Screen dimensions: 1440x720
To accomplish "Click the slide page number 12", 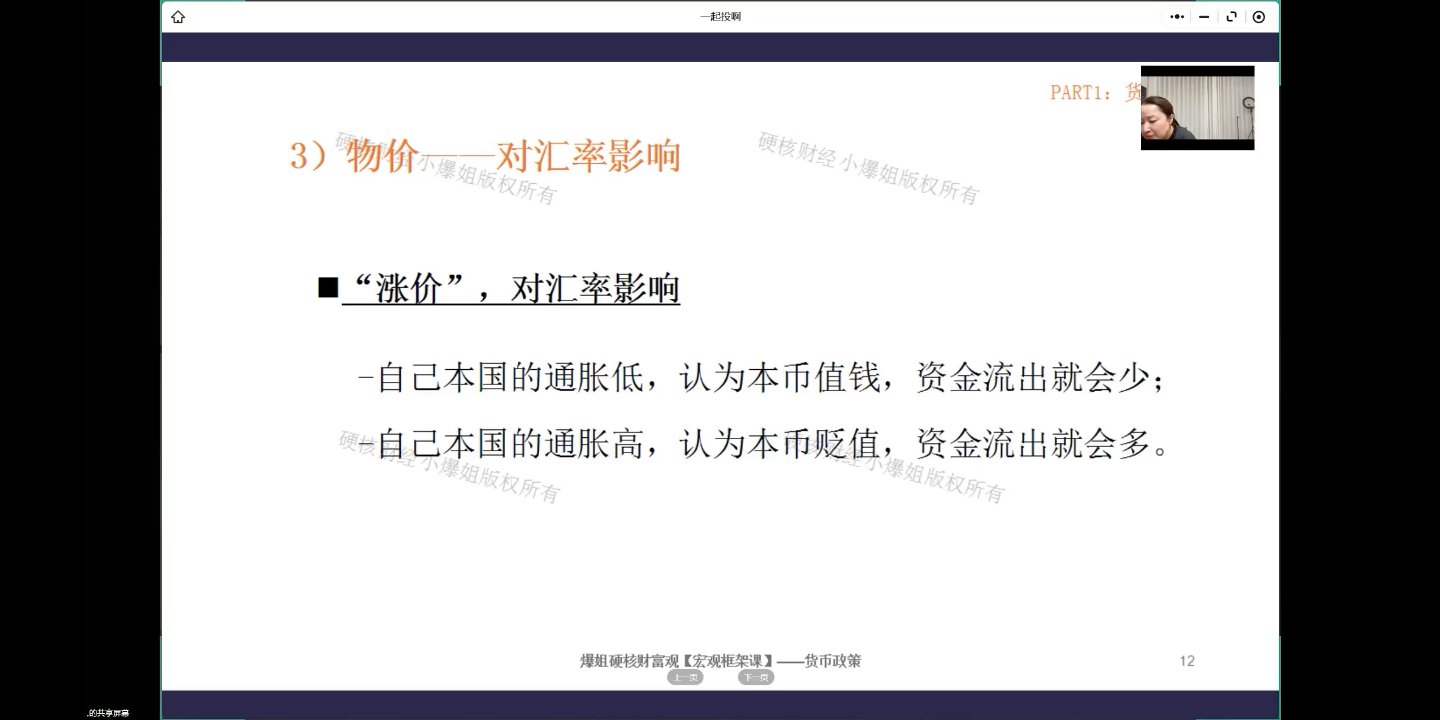I will pyautogui.click(x=1187, y=661).
